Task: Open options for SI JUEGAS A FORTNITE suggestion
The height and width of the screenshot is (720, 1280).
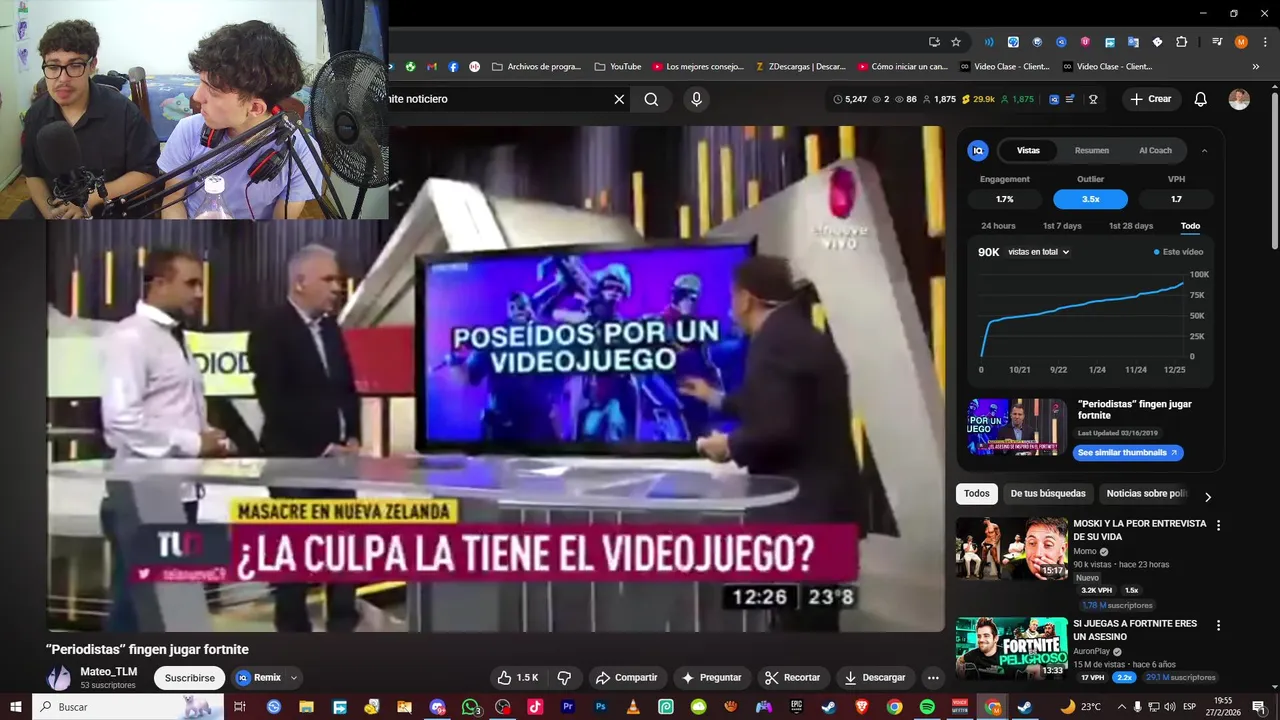Action: 1218,625
